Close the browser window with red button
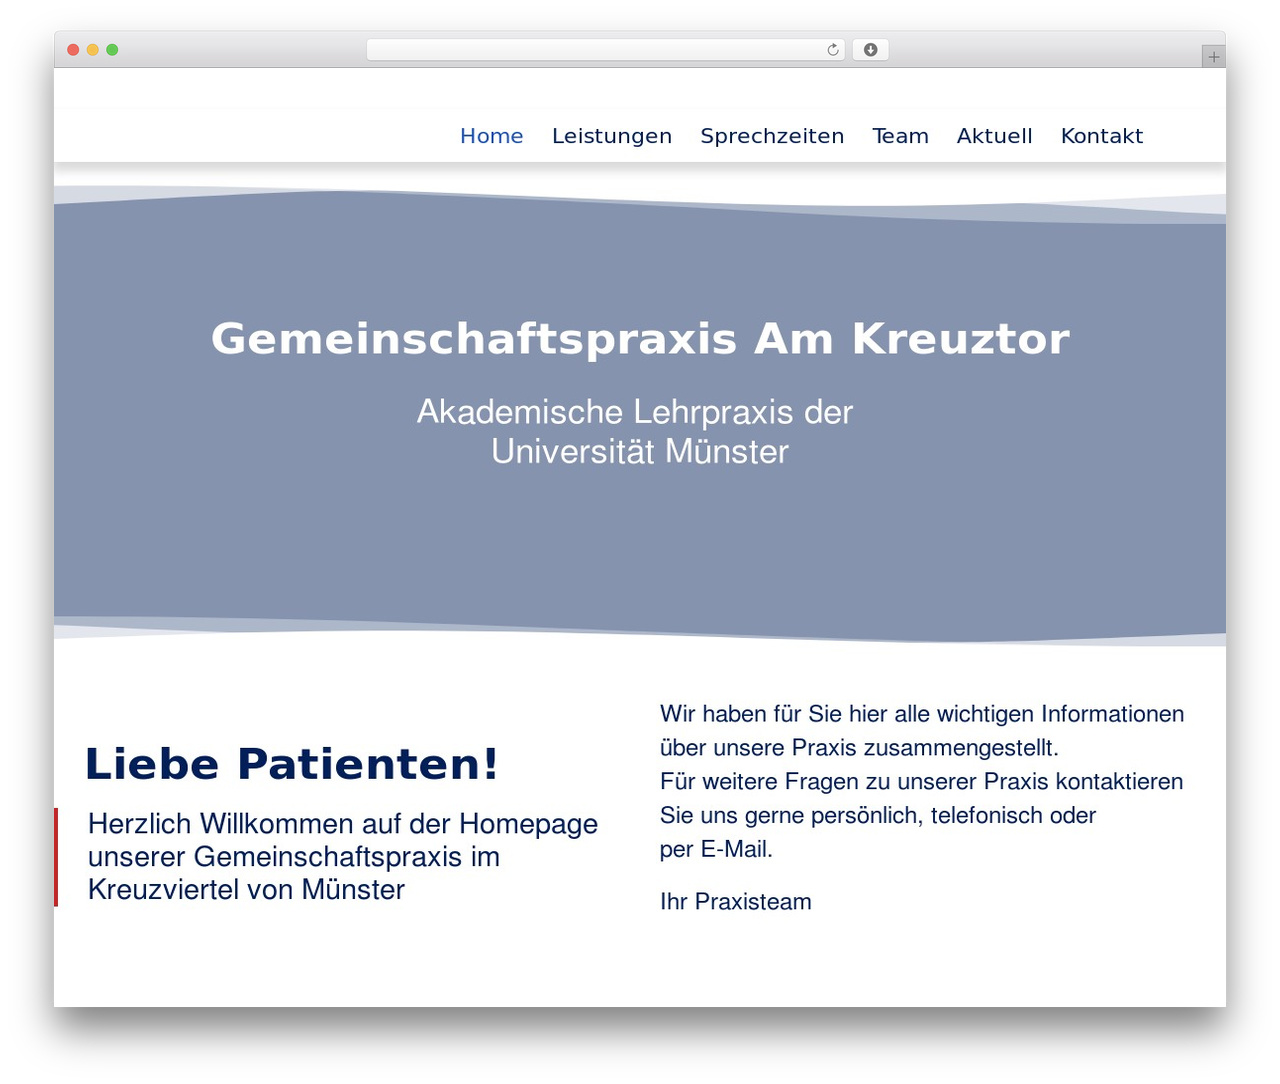 click(x=73, y=50)
